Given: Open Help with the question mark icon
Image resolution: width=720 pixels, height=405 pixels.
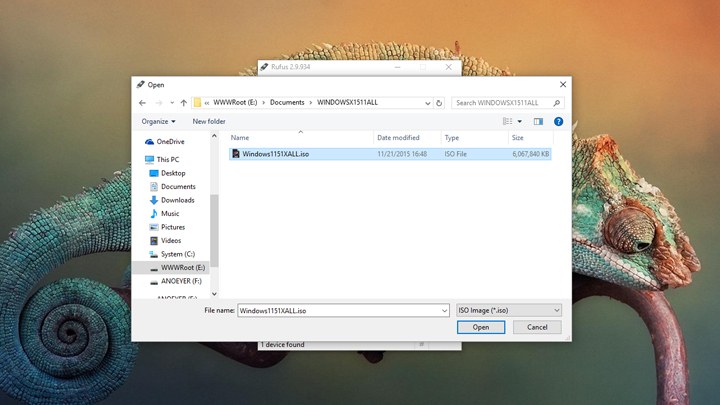Looking at the screenshot, I should click(x=558, y=121).
